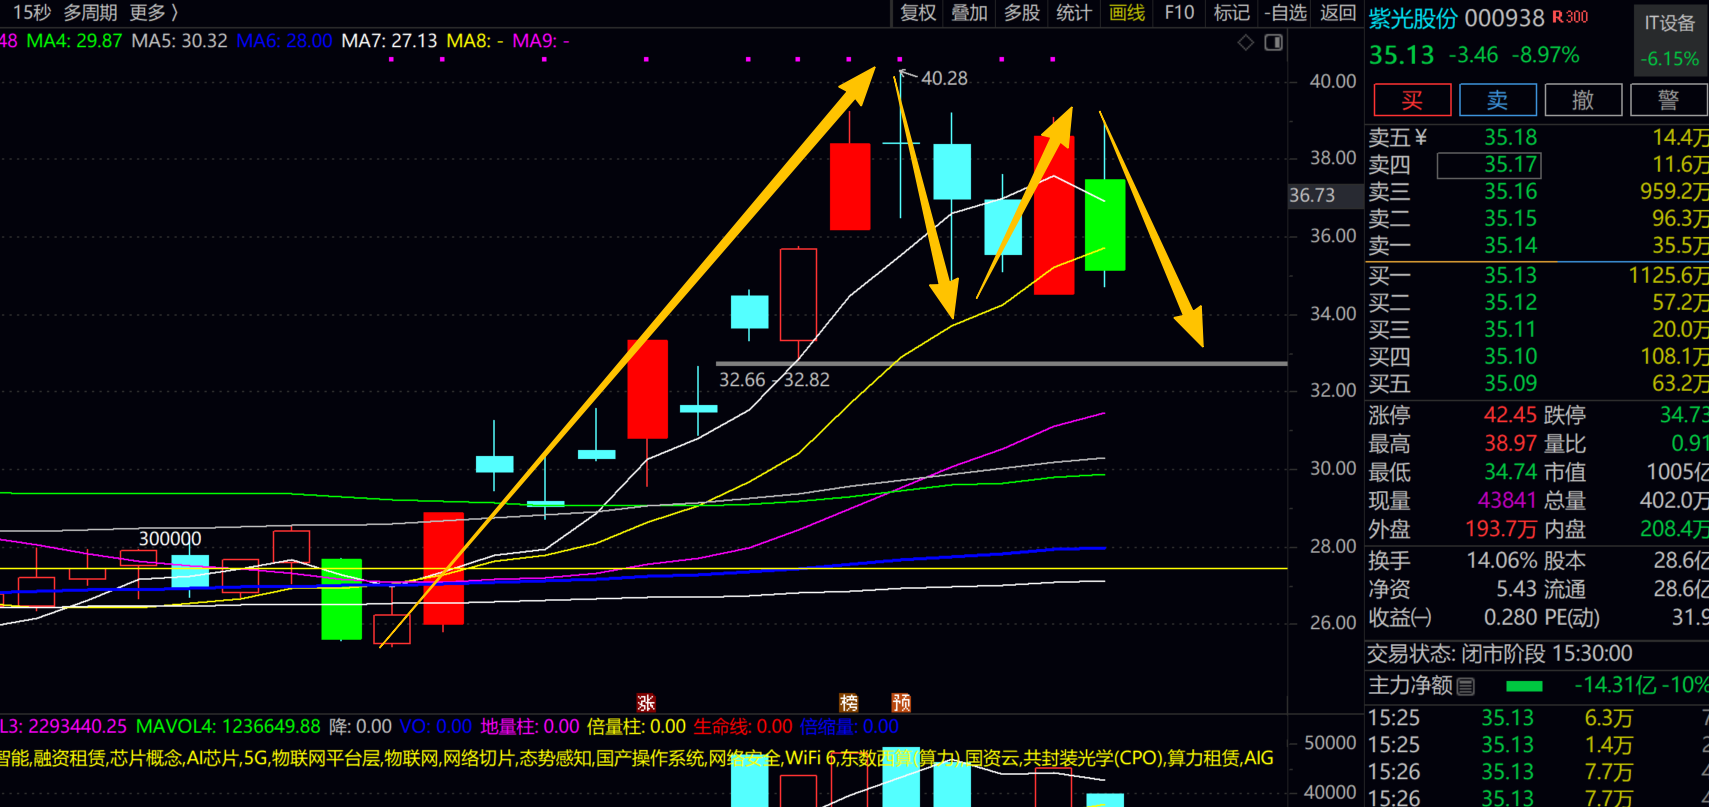Open the 榜 marker below the chart
The width and height of the screenshot is (1709, 807).
849,703
